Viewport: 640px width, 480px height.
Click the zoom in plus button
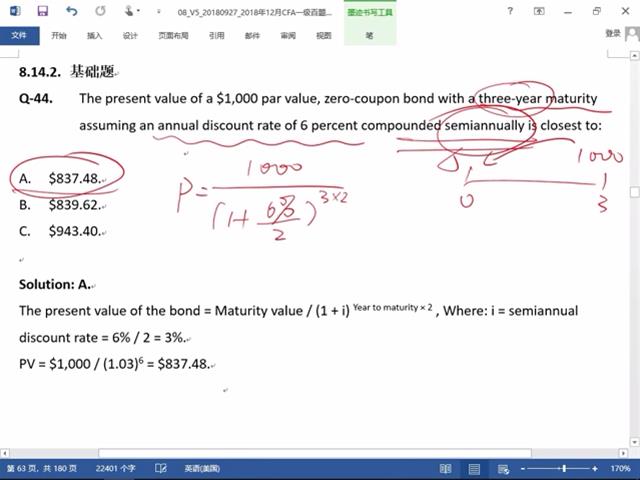pos(595,469)
